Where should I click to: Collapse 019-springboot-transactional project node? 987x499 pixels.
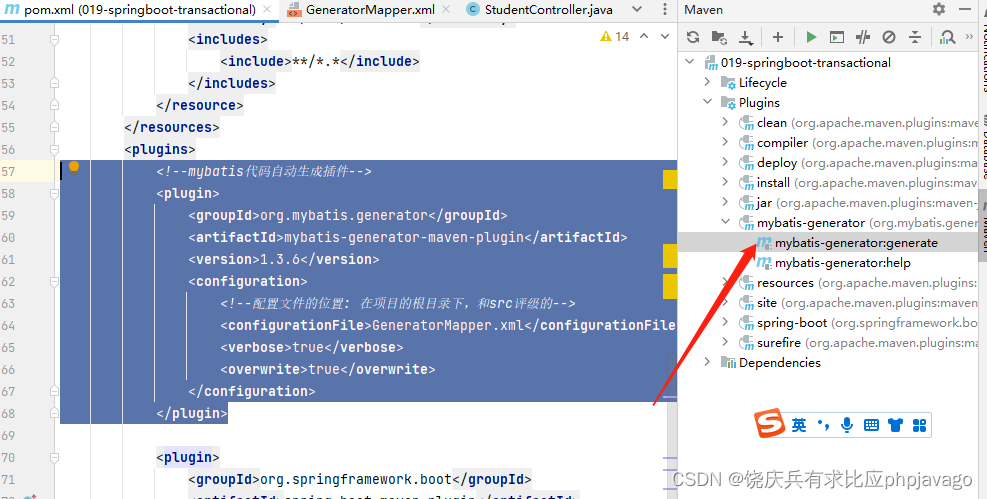tap(690, 62)
